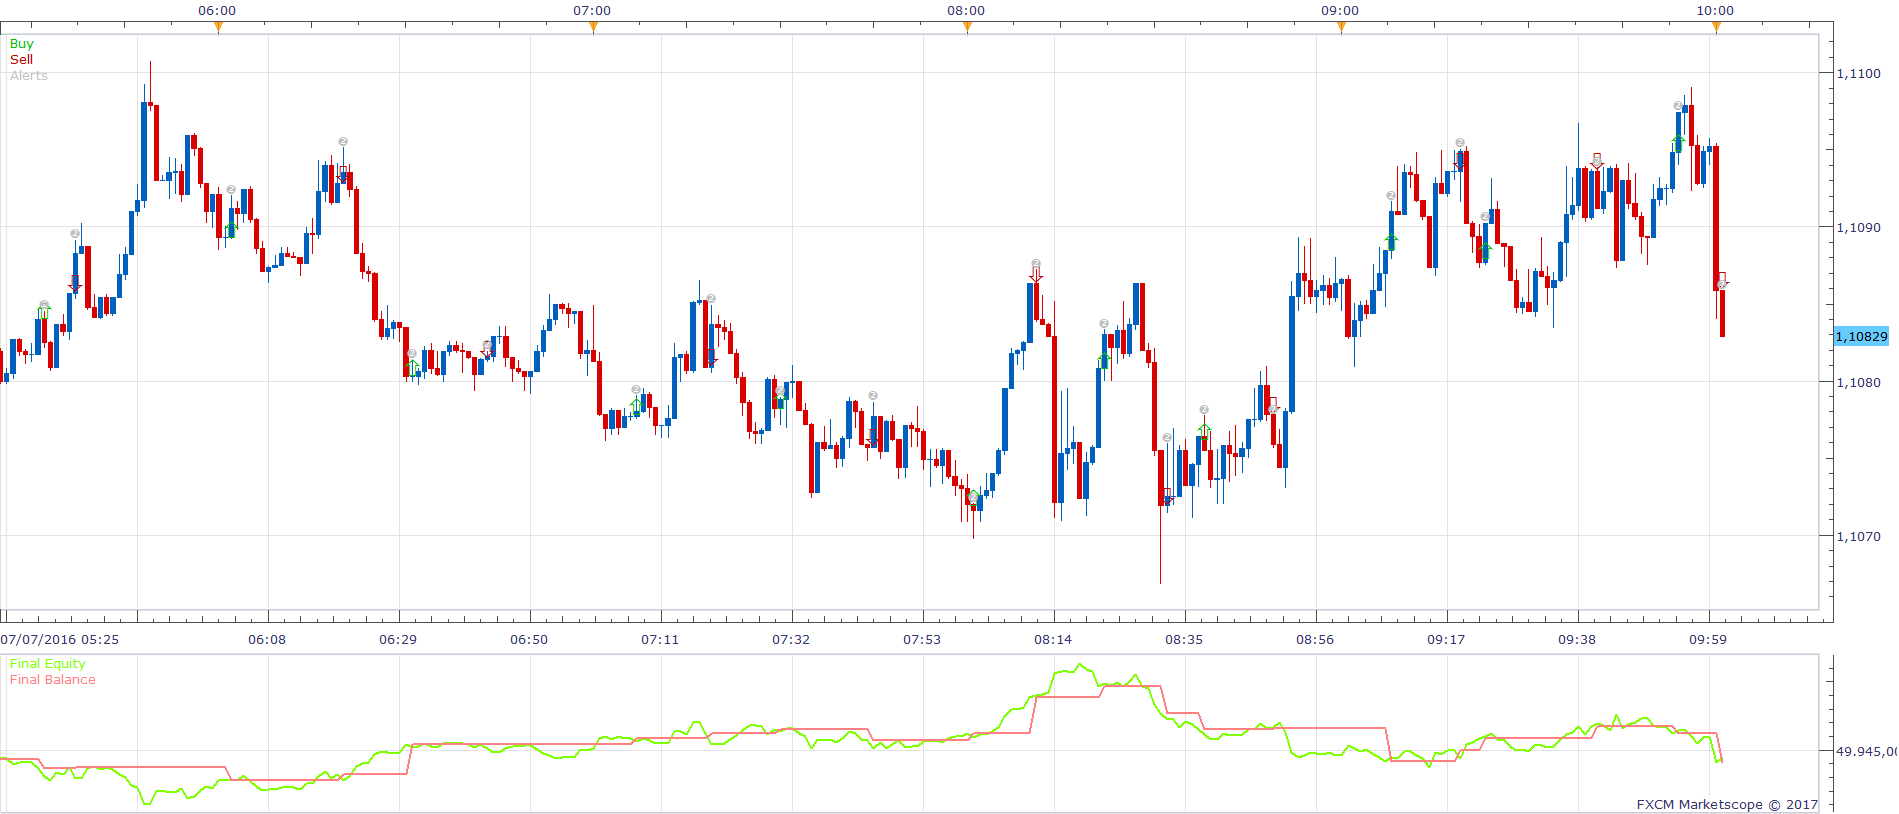Click the 07/07/2016 05:25 start date label
The image size is (1899, 814).
coord(60,640)
